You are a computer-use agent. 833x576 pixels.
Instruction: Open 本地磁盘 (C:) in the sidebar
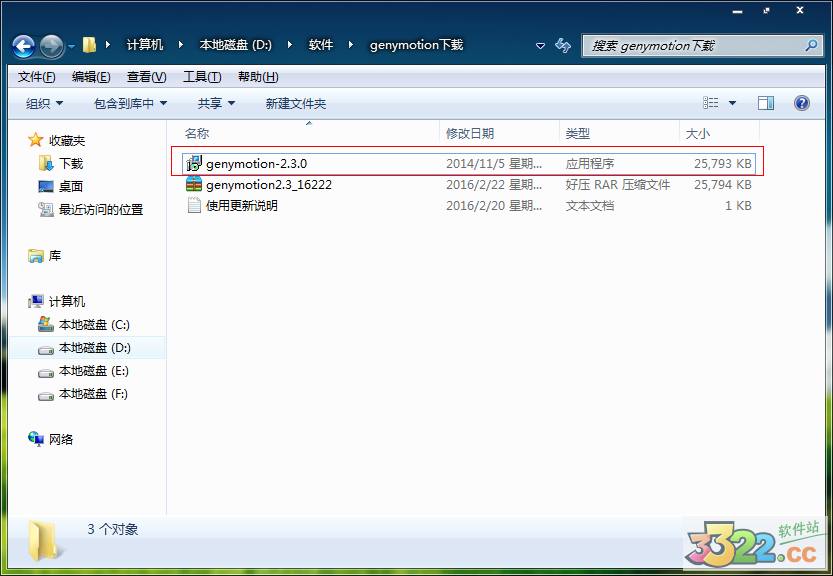[x=94, y=325]
